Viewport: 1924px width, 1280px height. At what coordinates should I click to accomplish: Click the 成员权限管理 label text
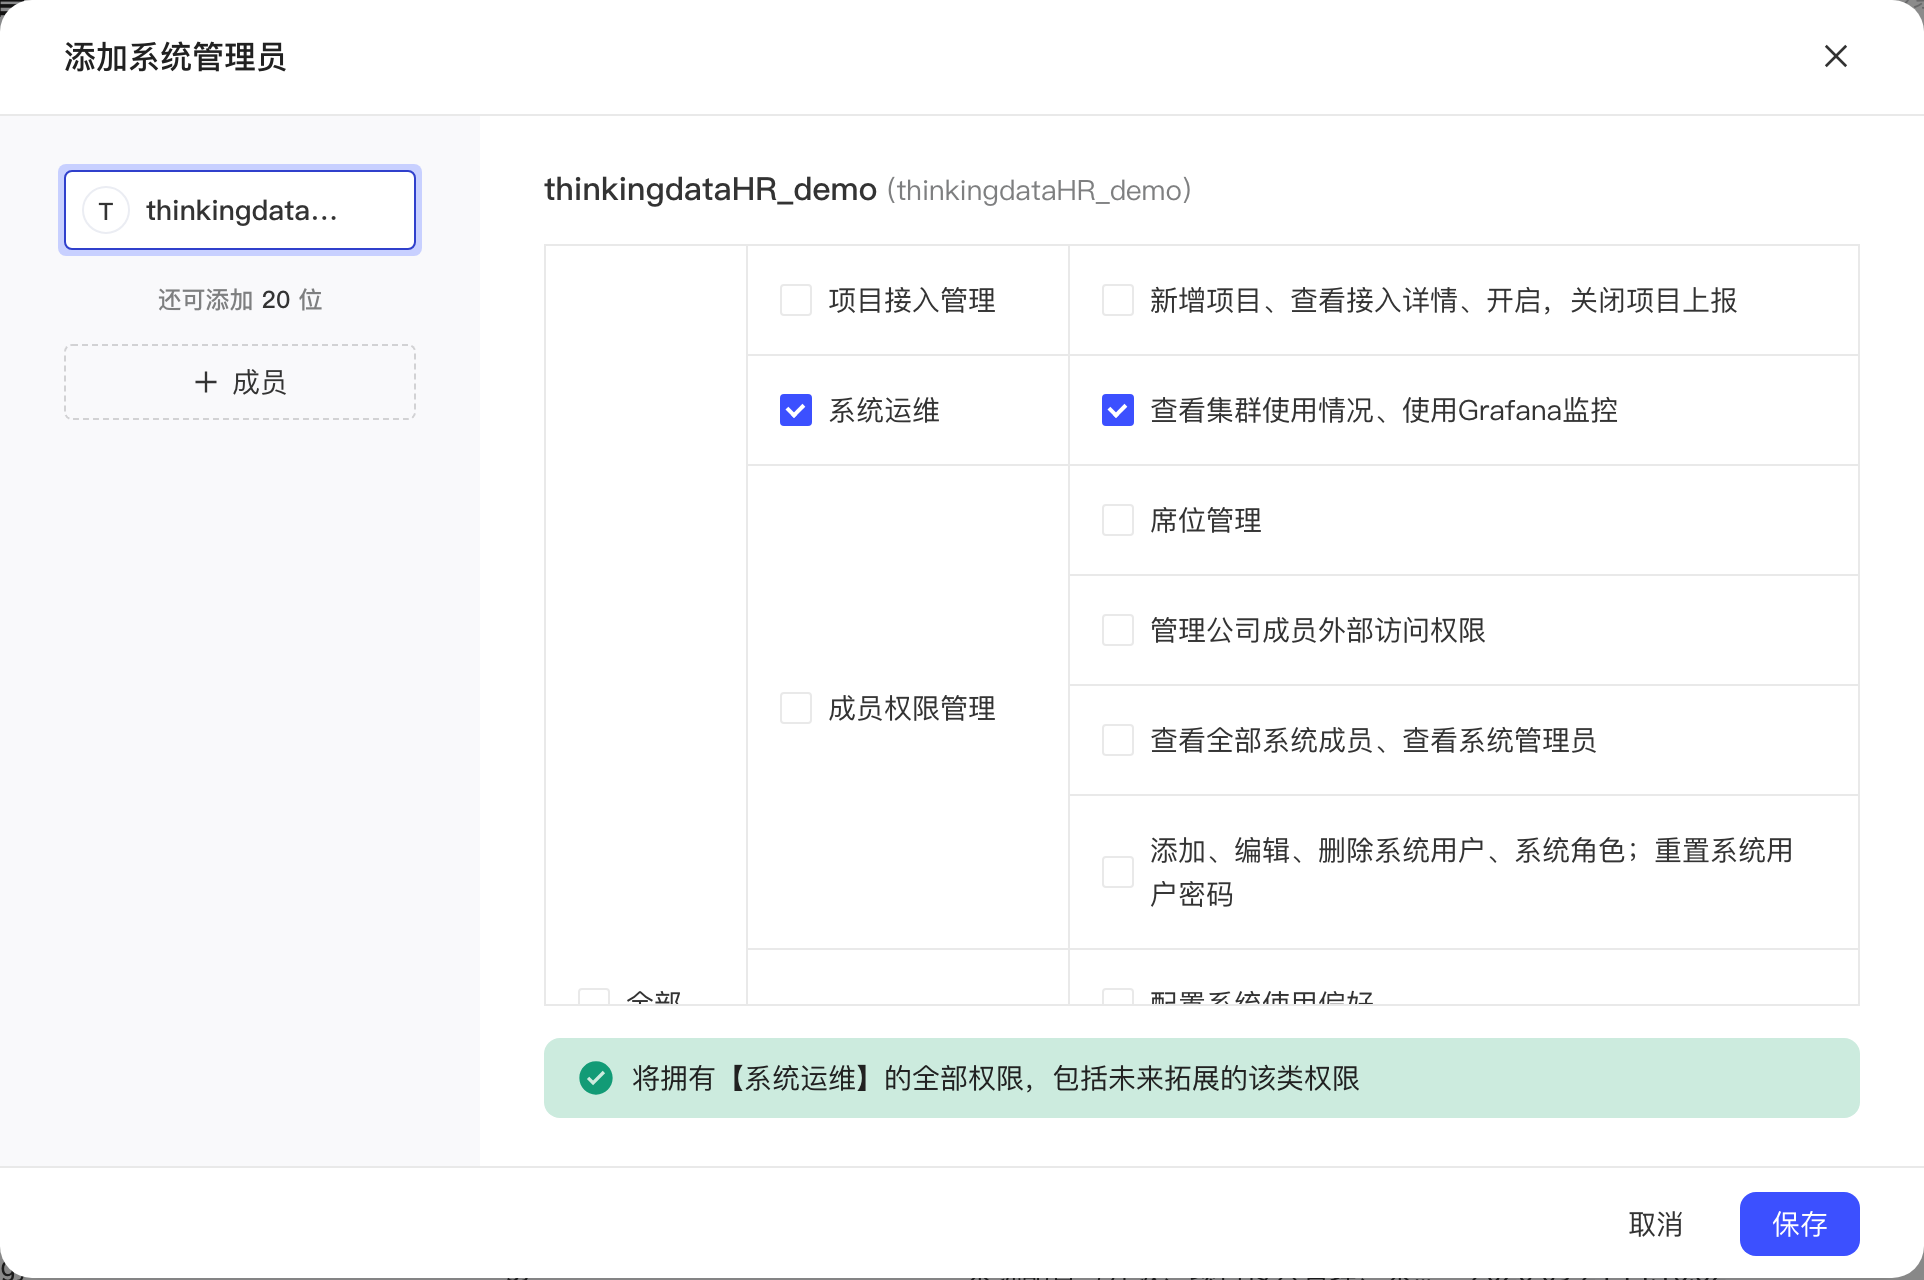[912, 708]
